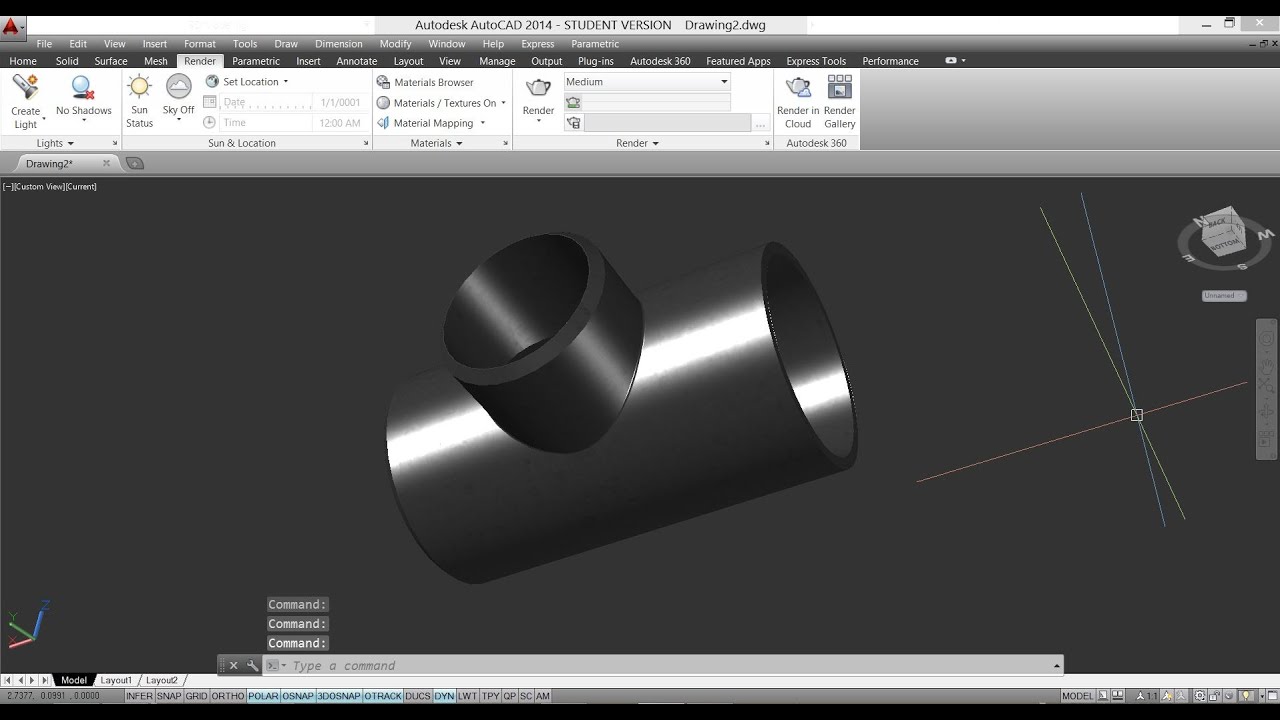Open the render quality Medium dropdown
Screen dimensions: 1280x720
[647, 82]
